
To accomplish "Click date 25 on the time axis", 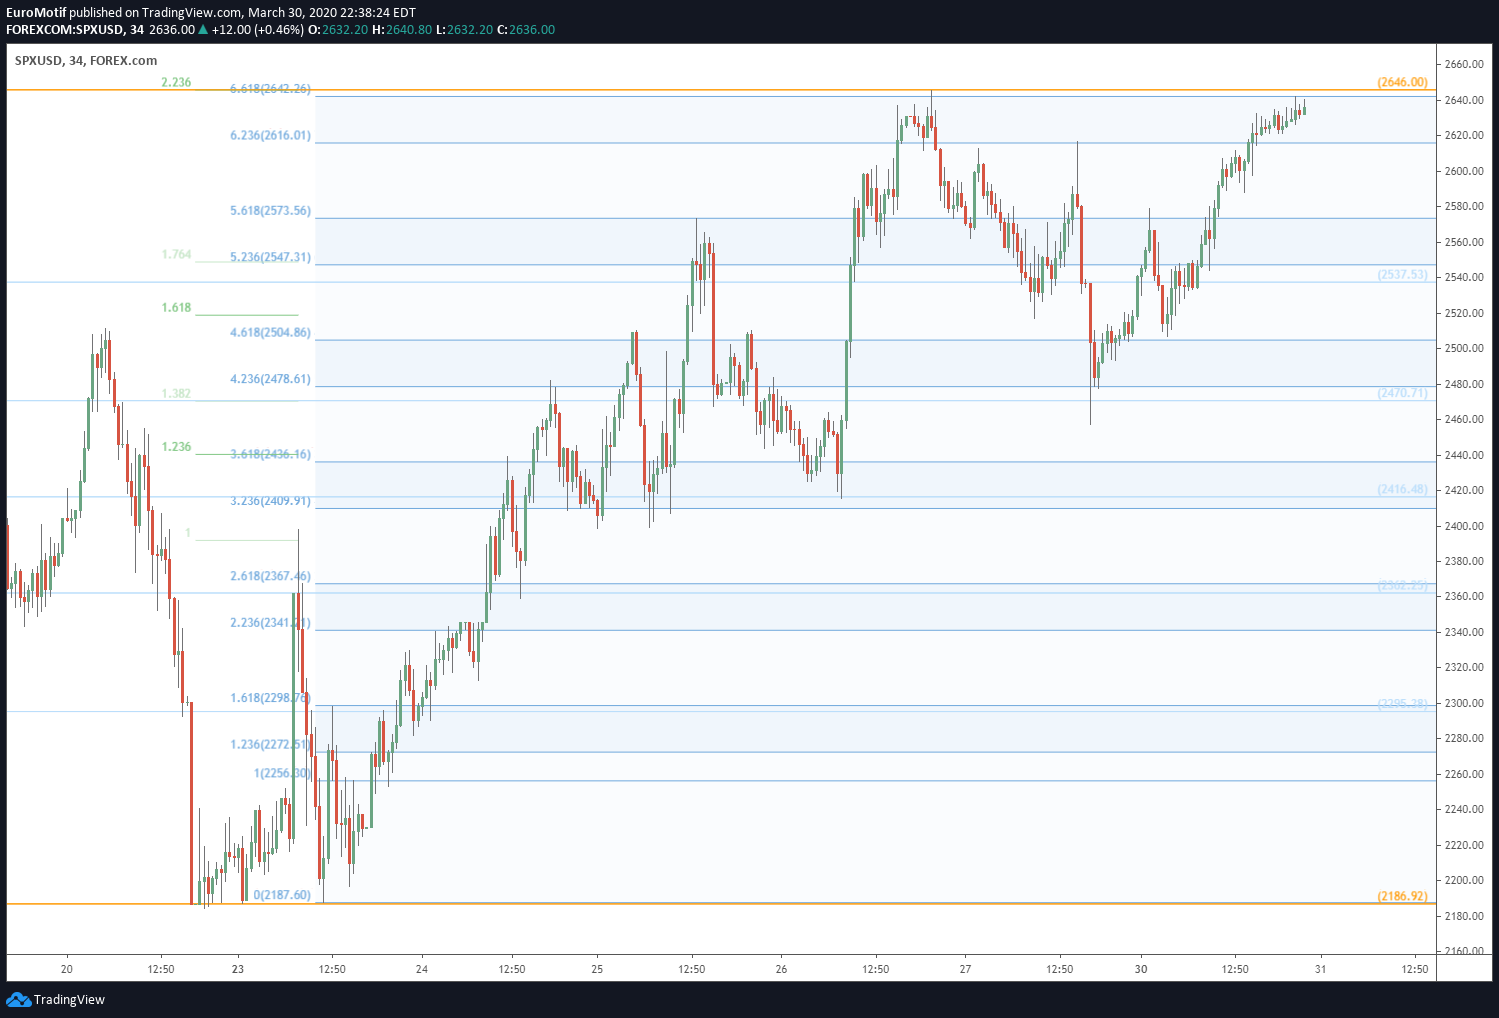I will point(597,969).
